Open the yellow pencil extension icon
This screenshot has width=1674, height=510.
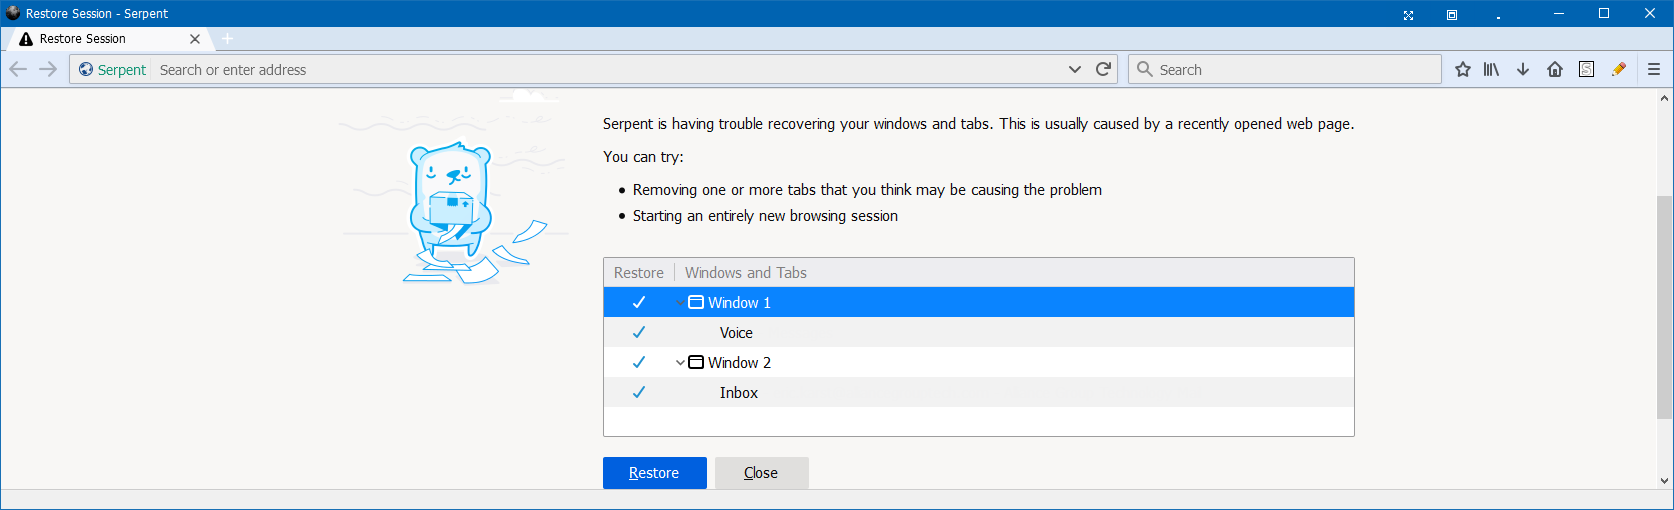click(x=1619, y=69)
